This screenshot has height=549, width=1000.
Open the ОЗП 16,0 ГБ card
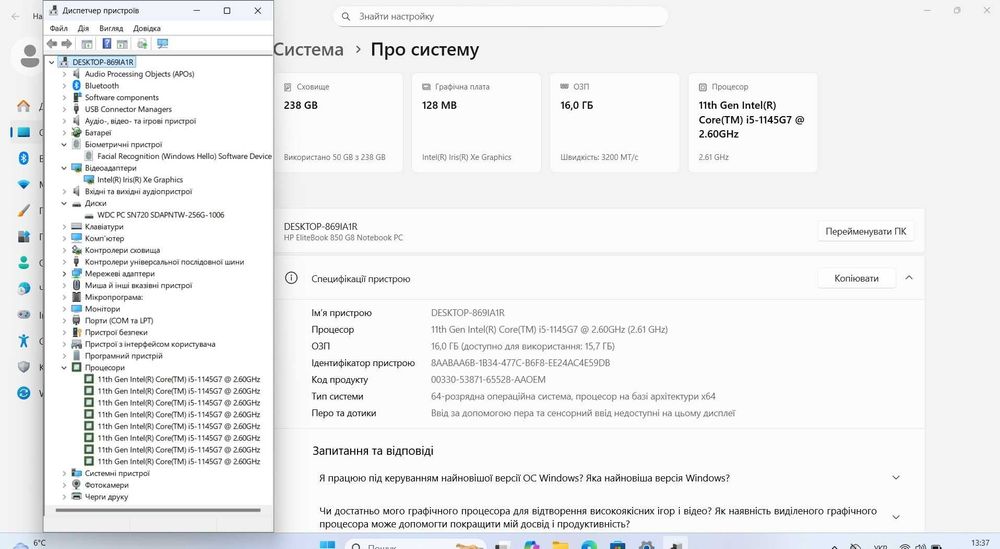[x=614, y=122]
